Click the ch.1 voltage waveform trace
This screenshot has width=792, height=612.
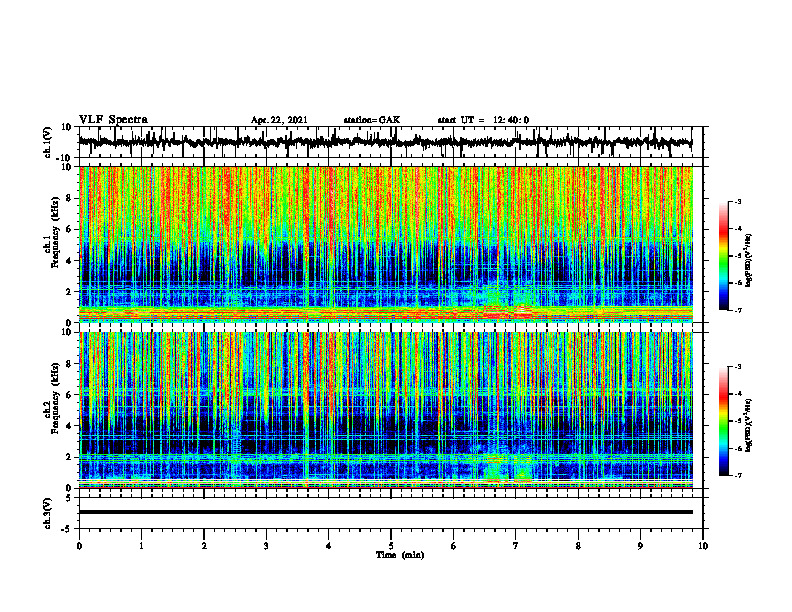click(385, 142)
